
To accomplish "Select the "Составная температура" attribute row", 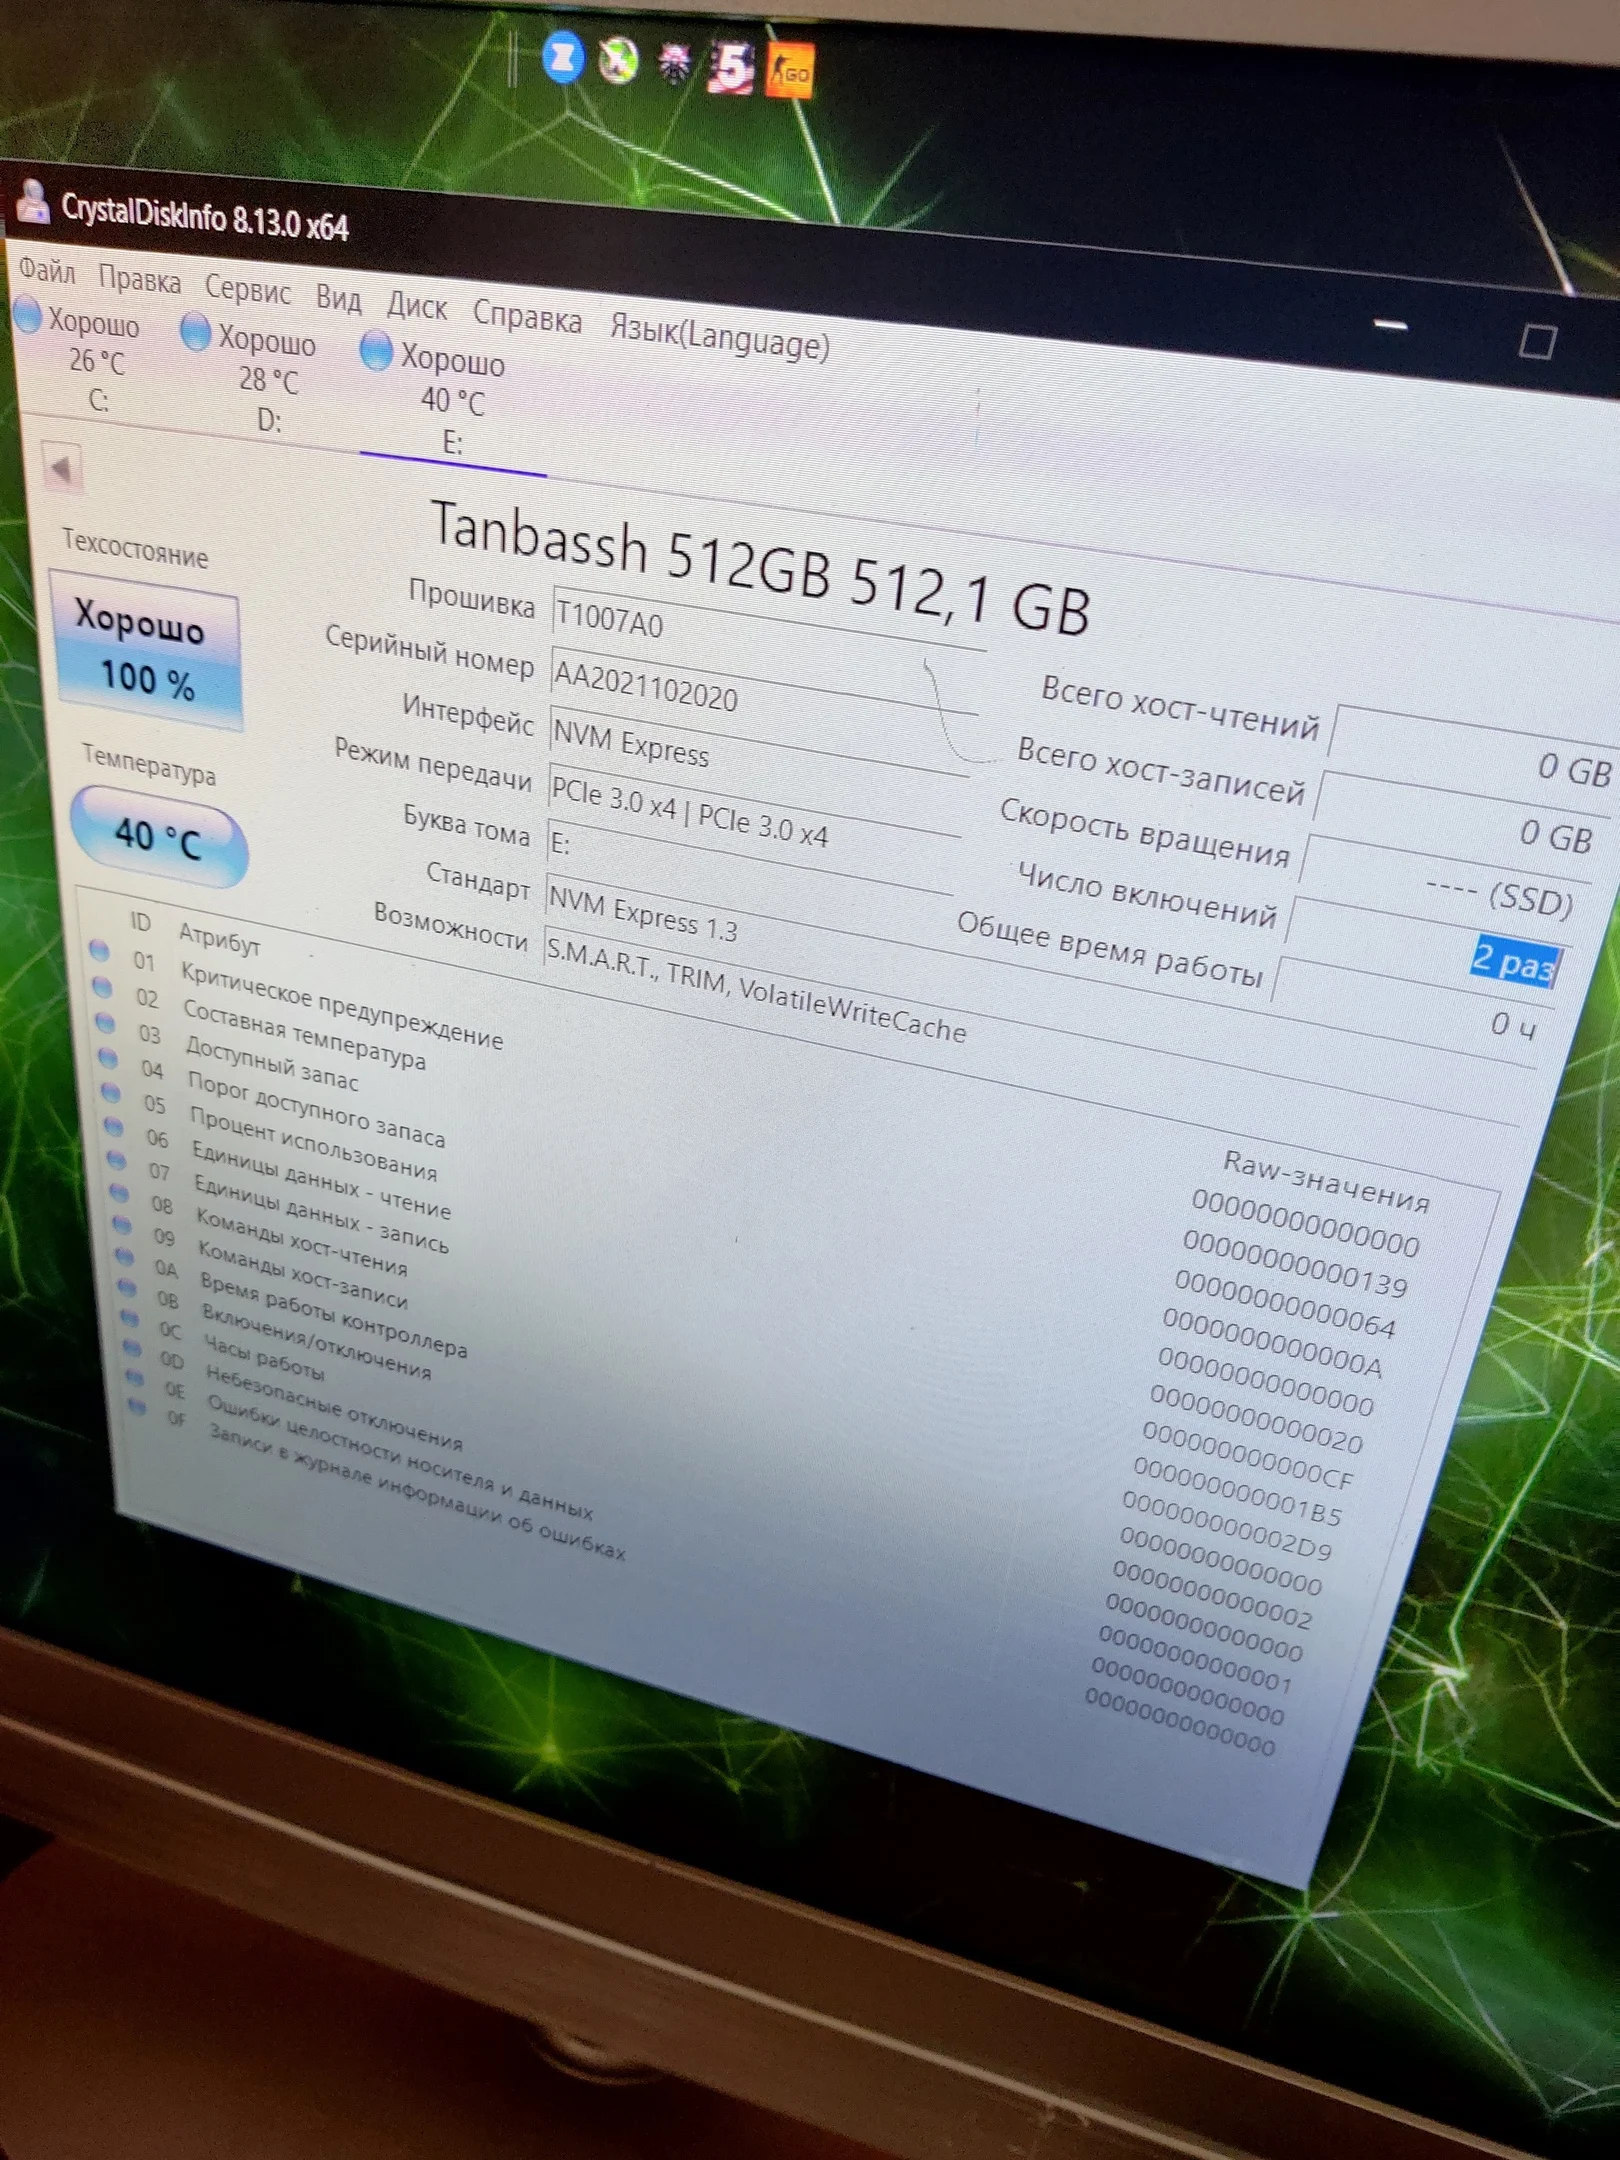I will click(305, 1033).
